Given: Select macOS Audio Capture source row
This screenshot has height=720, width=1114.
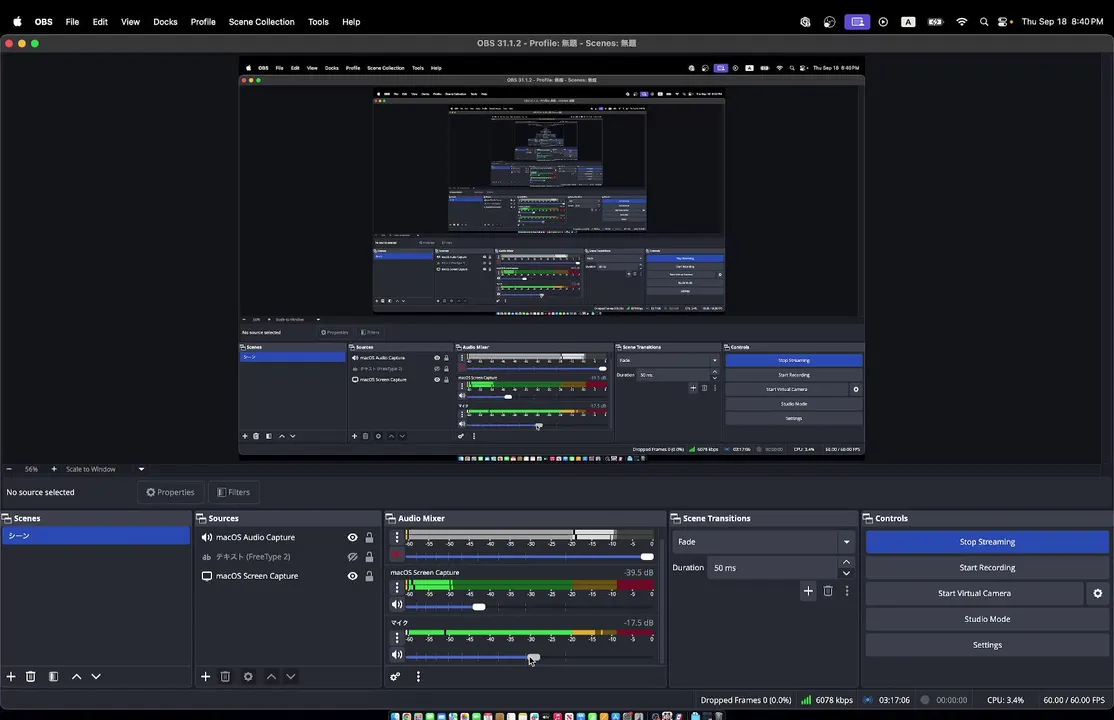Looking at the screenshot, I should [x=287, y=537].
